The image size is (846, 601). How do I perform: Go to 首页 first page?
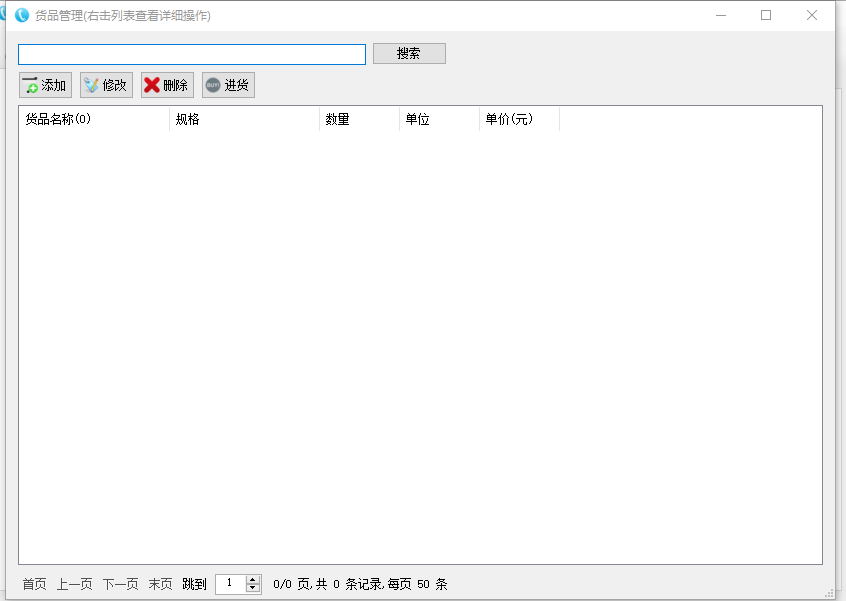coord(34,584)
